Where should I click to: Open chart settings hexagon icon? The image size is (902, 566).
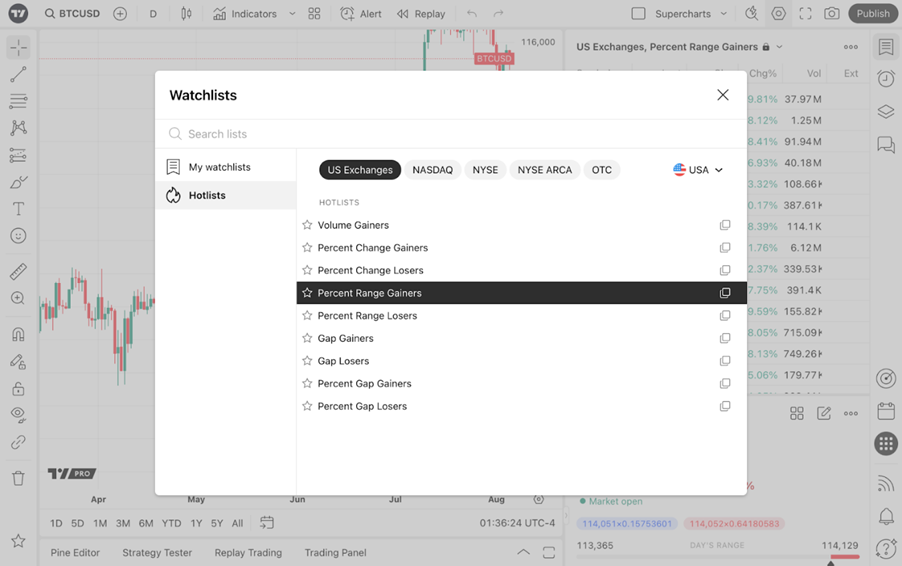[778, 14]
